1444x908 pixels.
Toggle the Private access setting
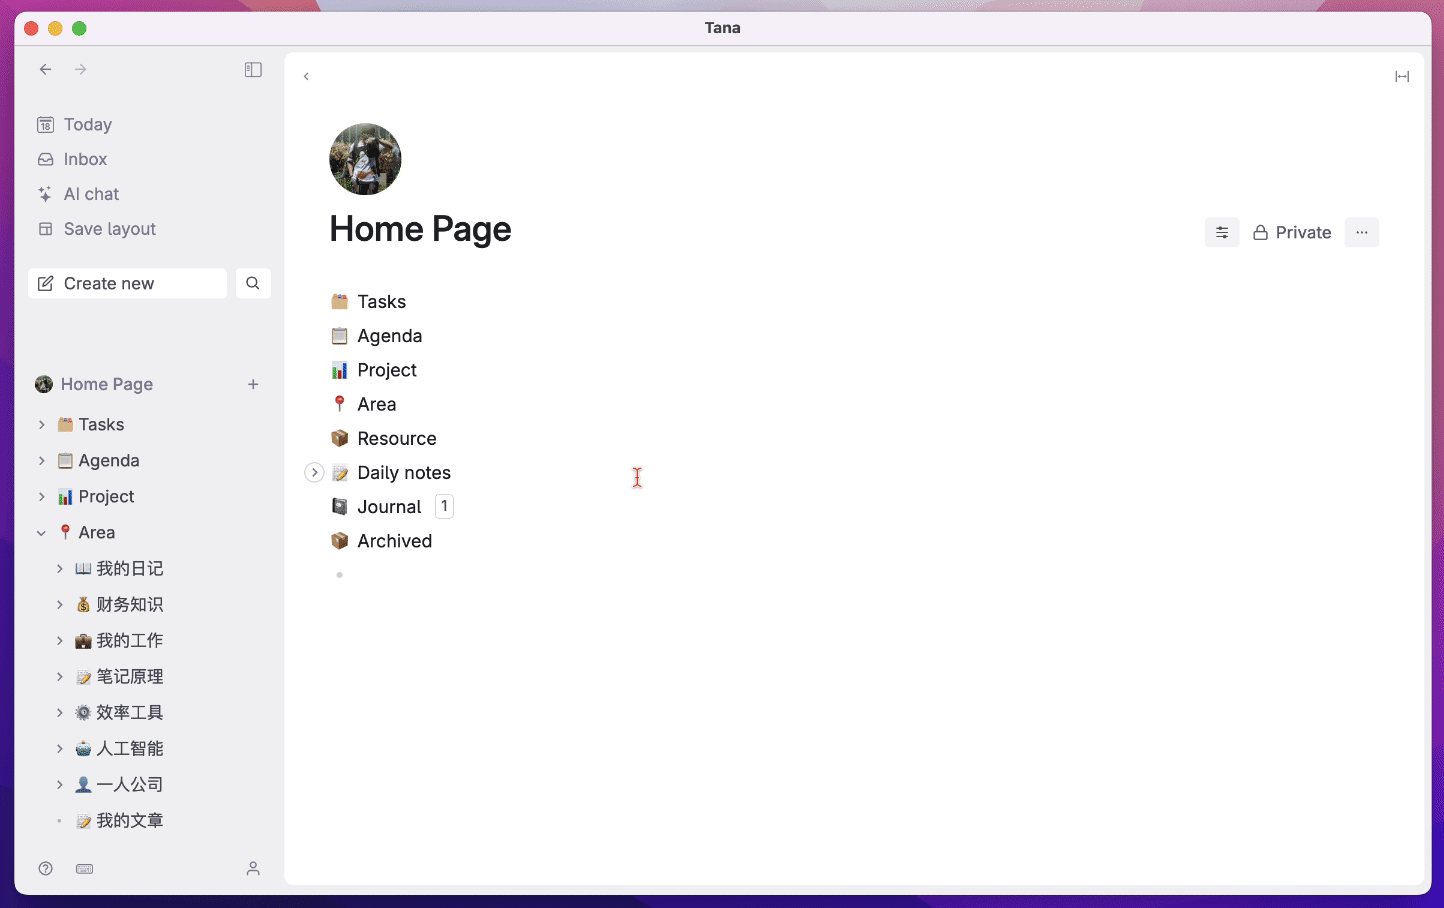tap(1292, 232)
